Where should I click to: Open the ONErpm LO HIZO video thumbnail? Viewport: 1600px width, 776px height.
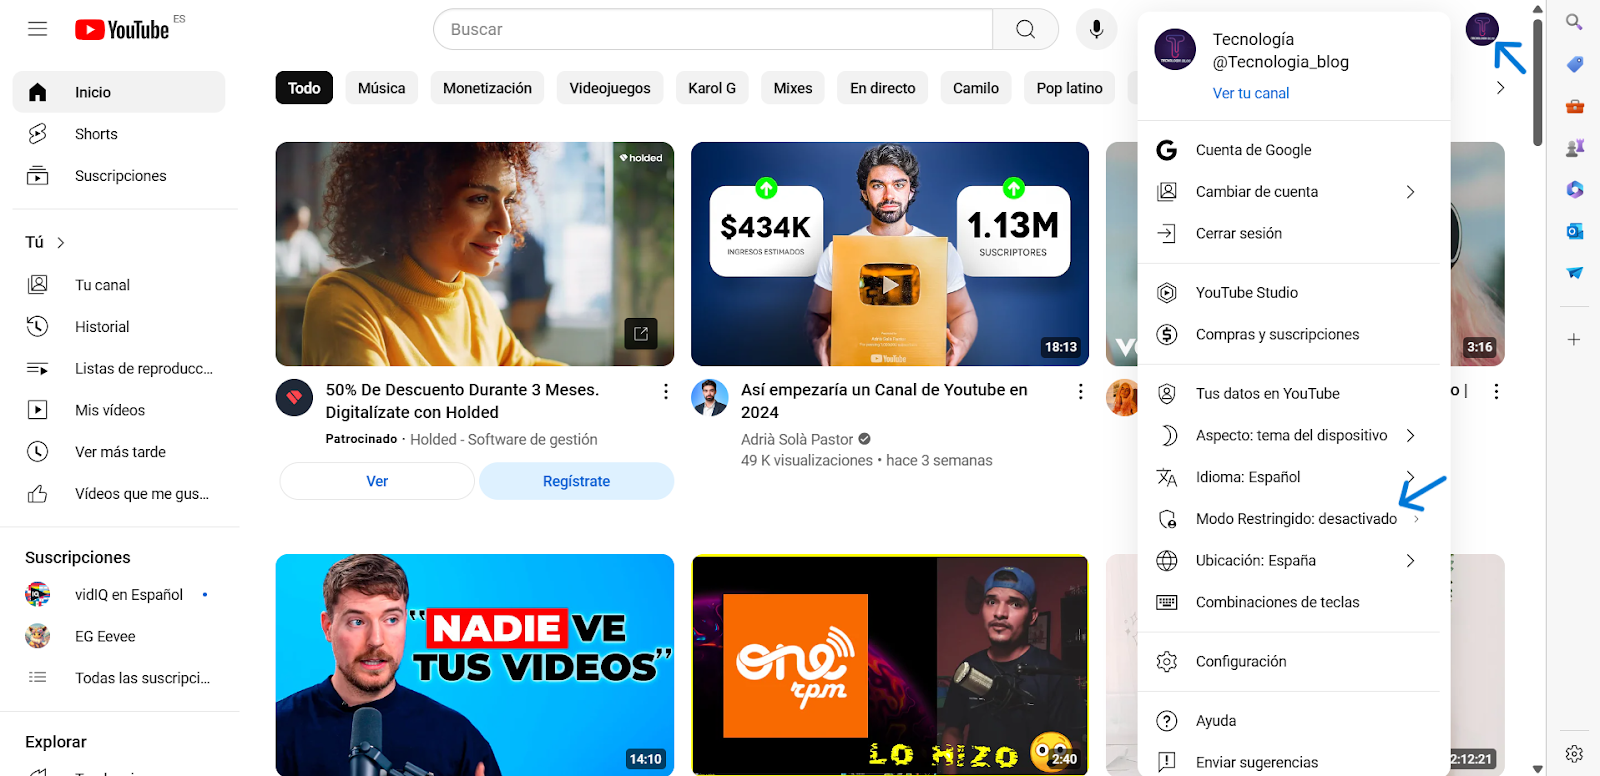[x=890, y=665]
